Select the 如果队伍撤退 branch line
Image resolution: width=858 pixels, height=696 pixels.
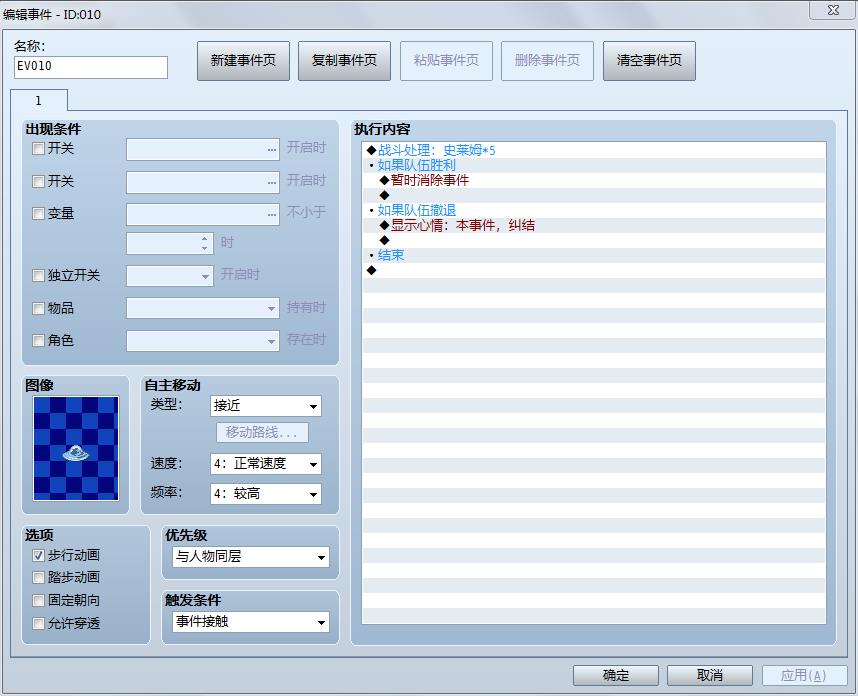click(x=594, y=210)
